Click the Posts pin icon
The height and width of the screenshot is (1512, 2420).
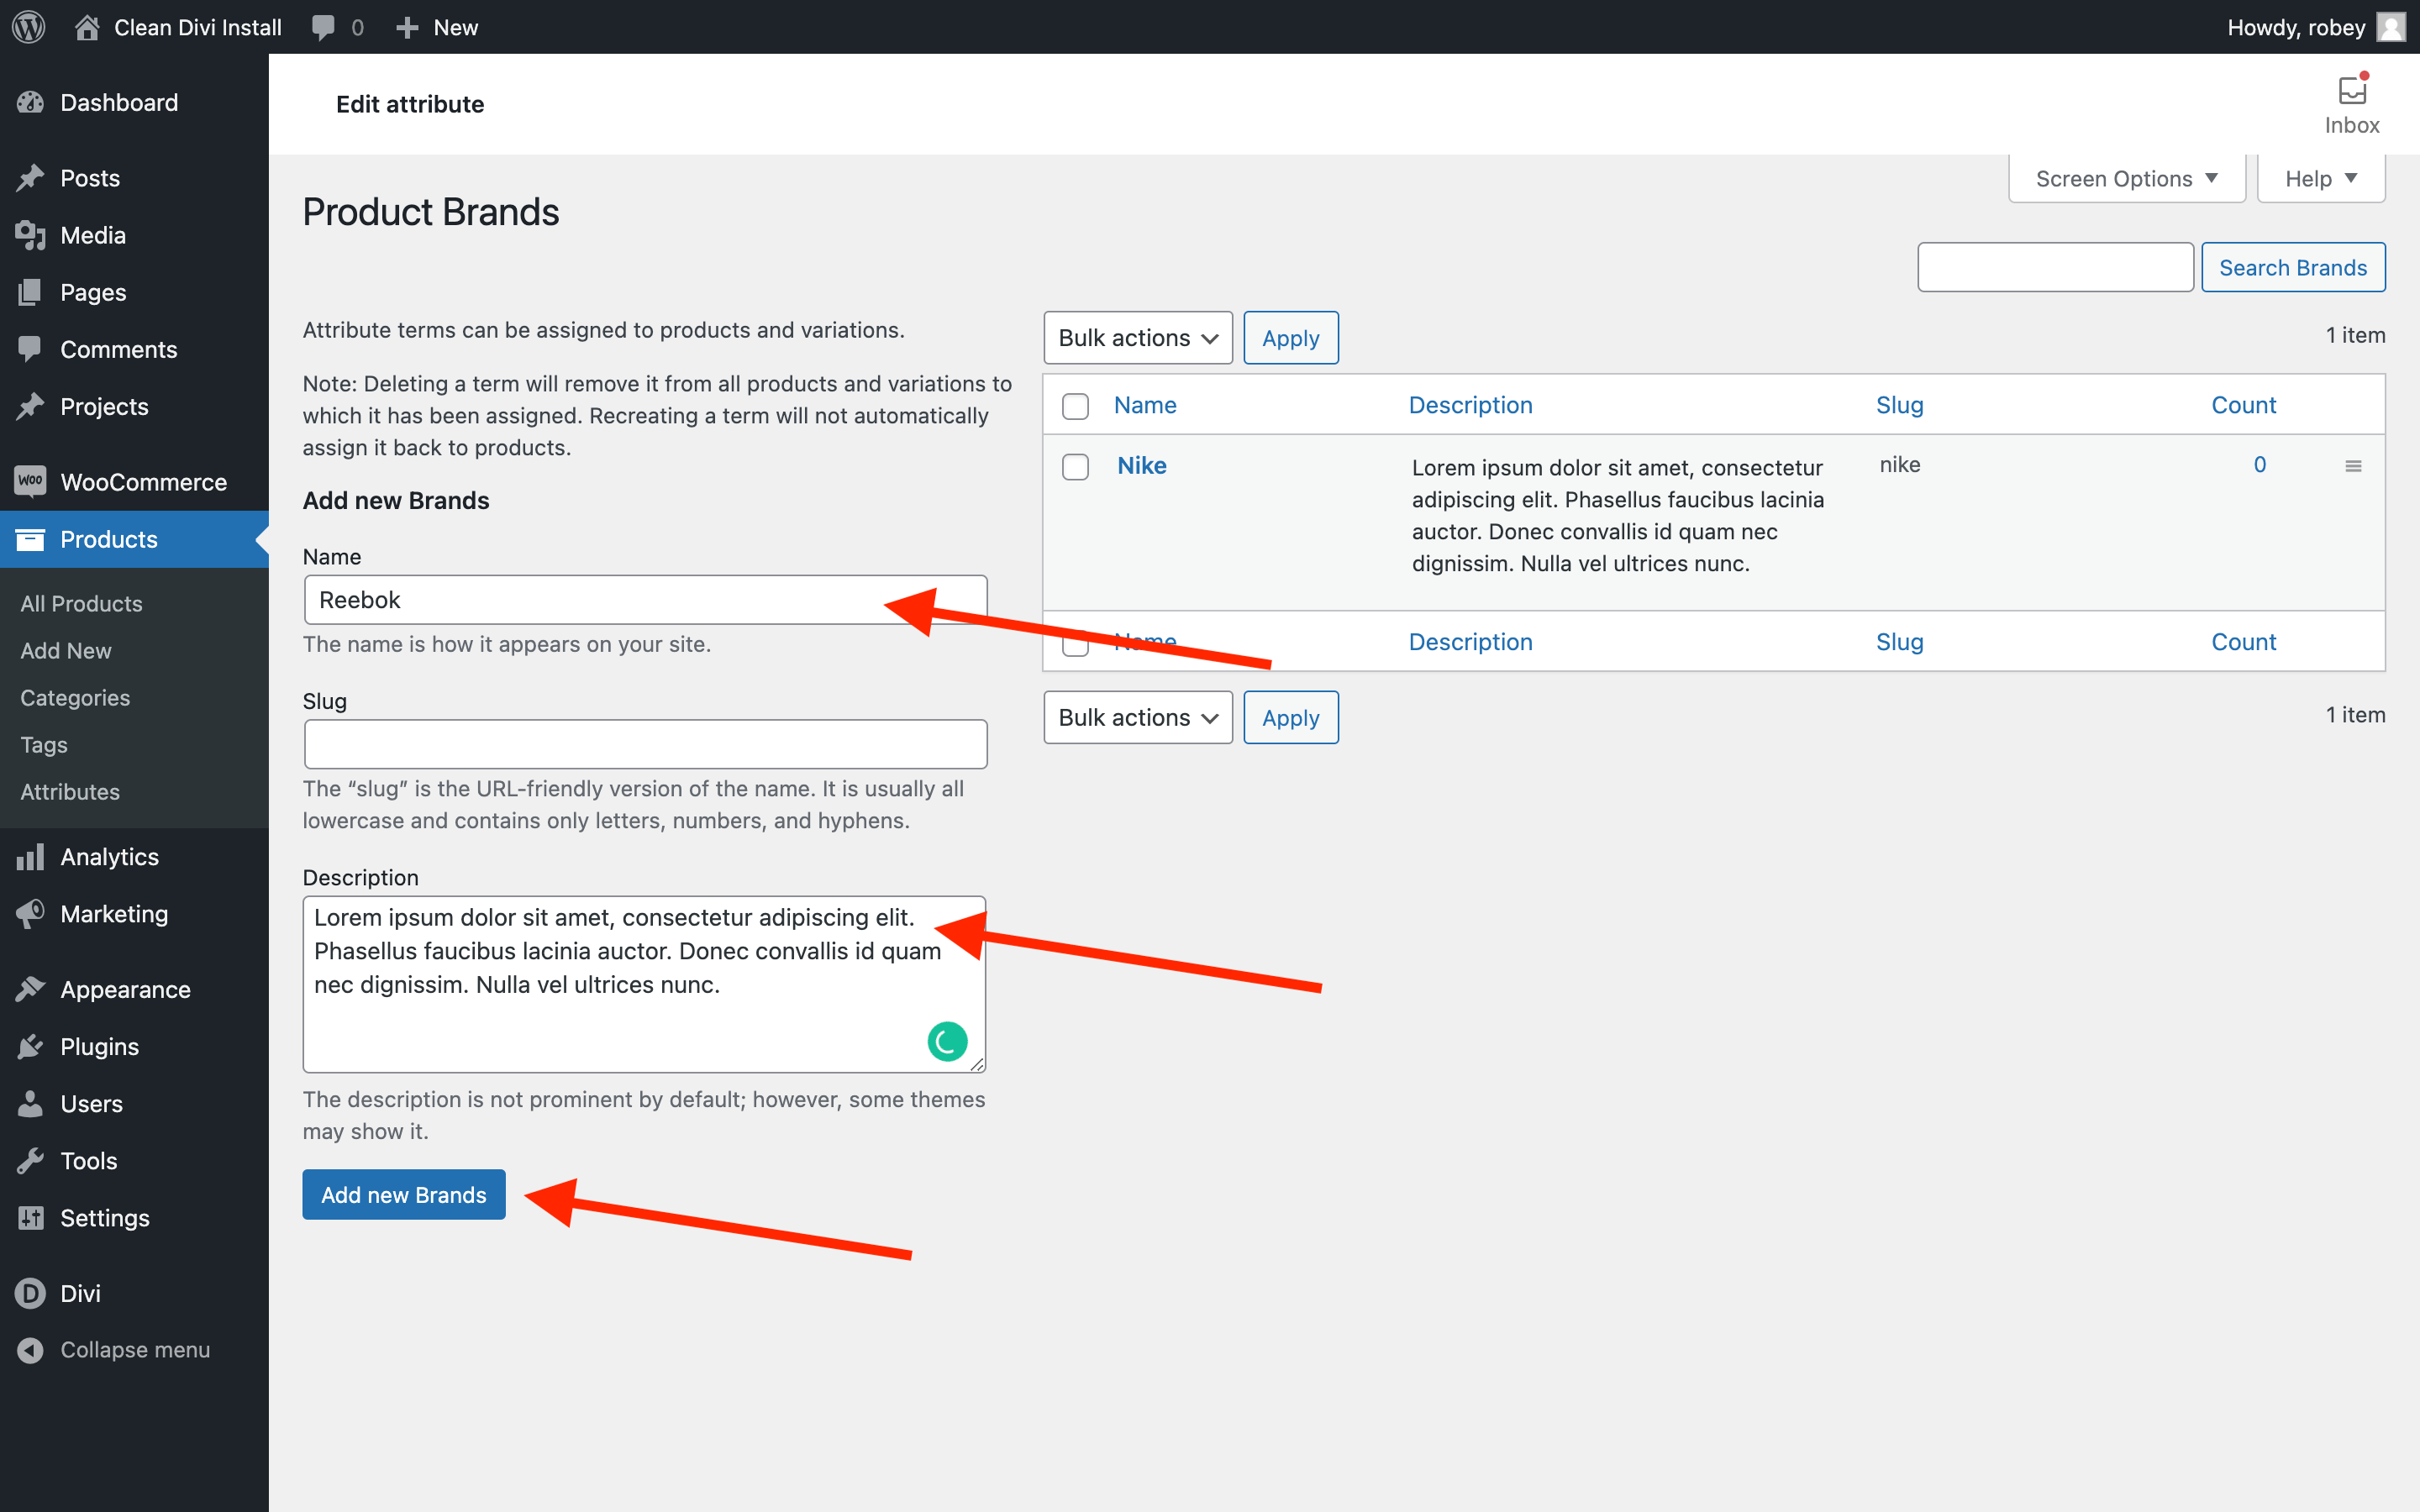pyautogui.click(x=31, y=178)
